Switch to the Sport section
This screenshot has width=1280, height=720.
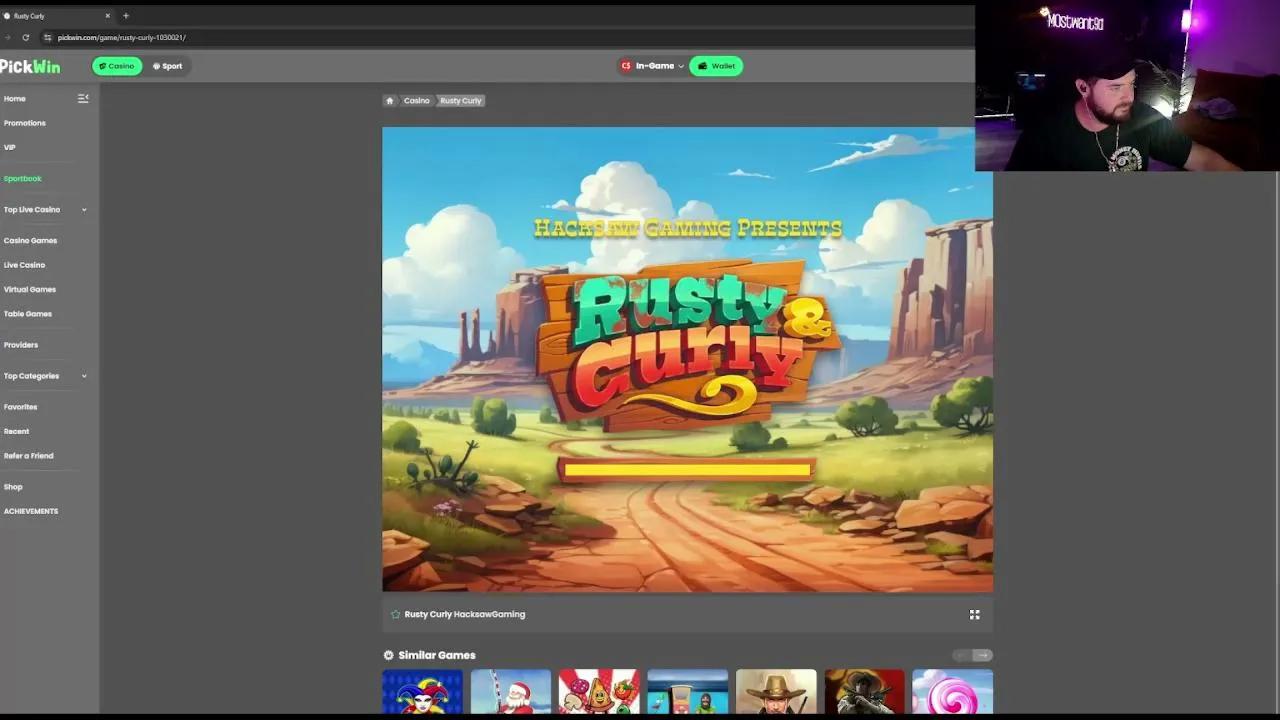coord(167,66)
